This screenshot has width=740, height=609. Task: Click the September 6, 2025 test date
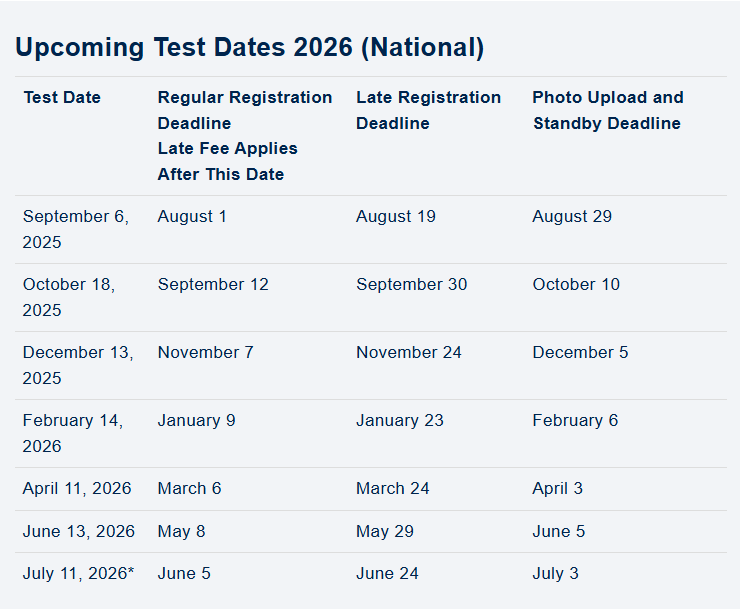(76, 229)
